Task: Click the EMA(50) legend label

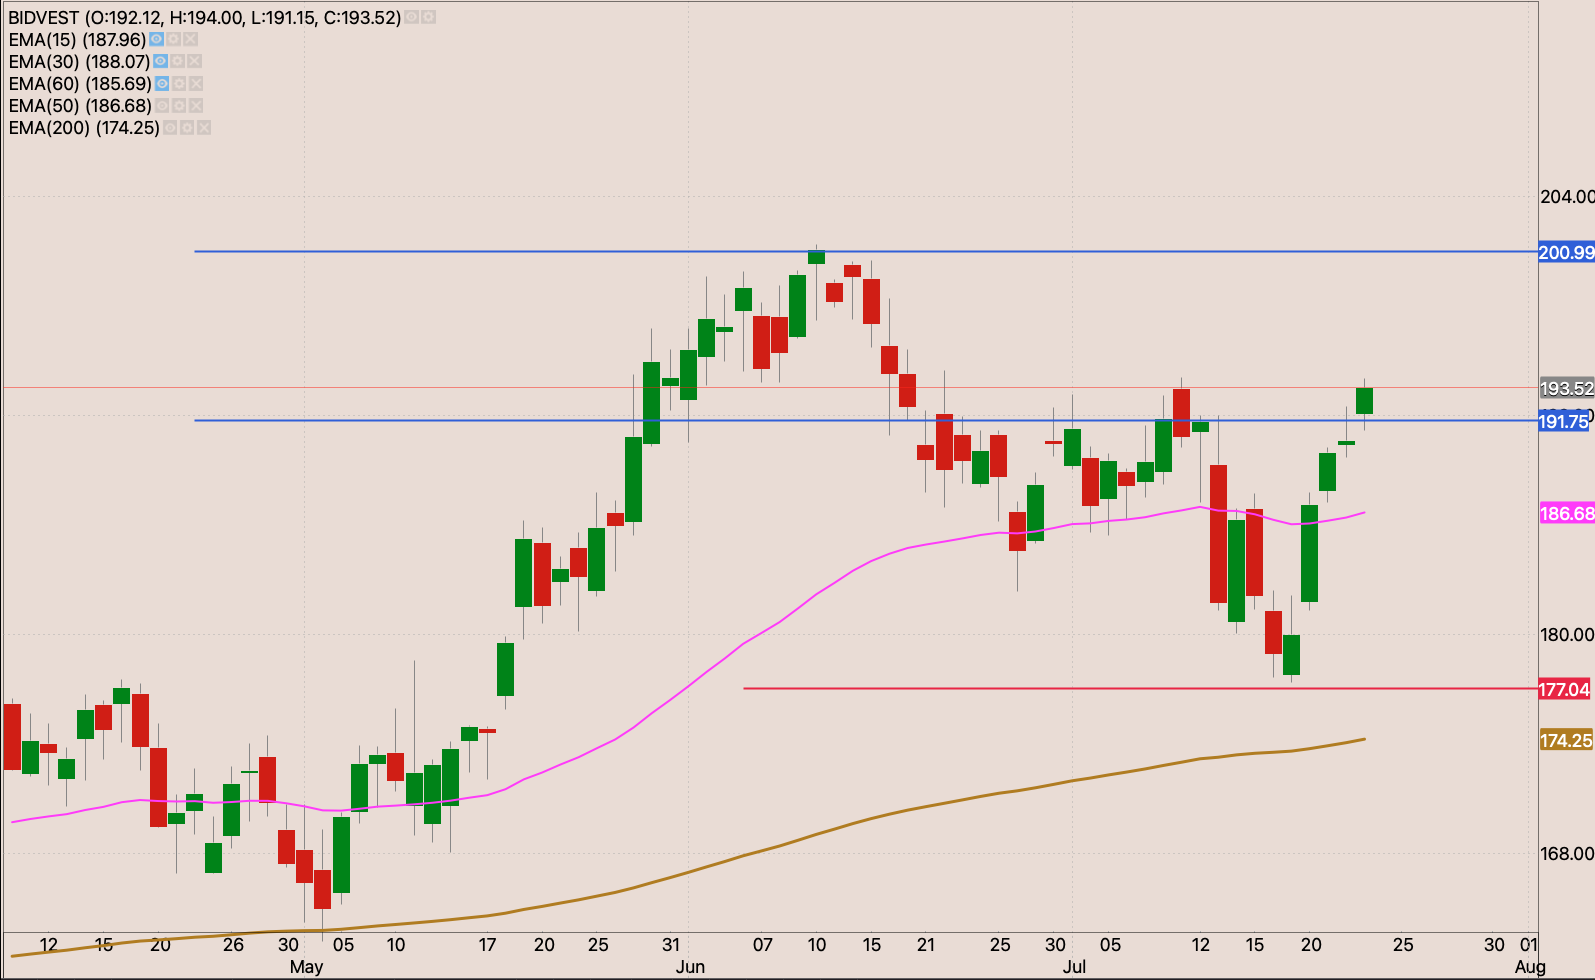Action: 80,106
